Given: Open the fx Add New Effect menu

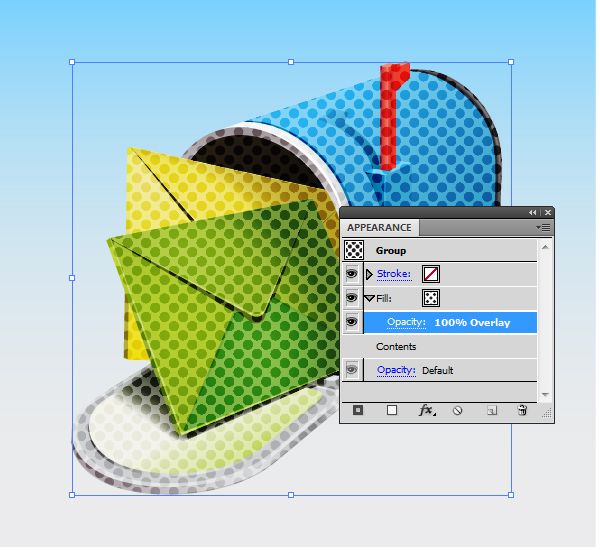Looking at the screenshot, I should pyautogui.click(x=425, y=410).
